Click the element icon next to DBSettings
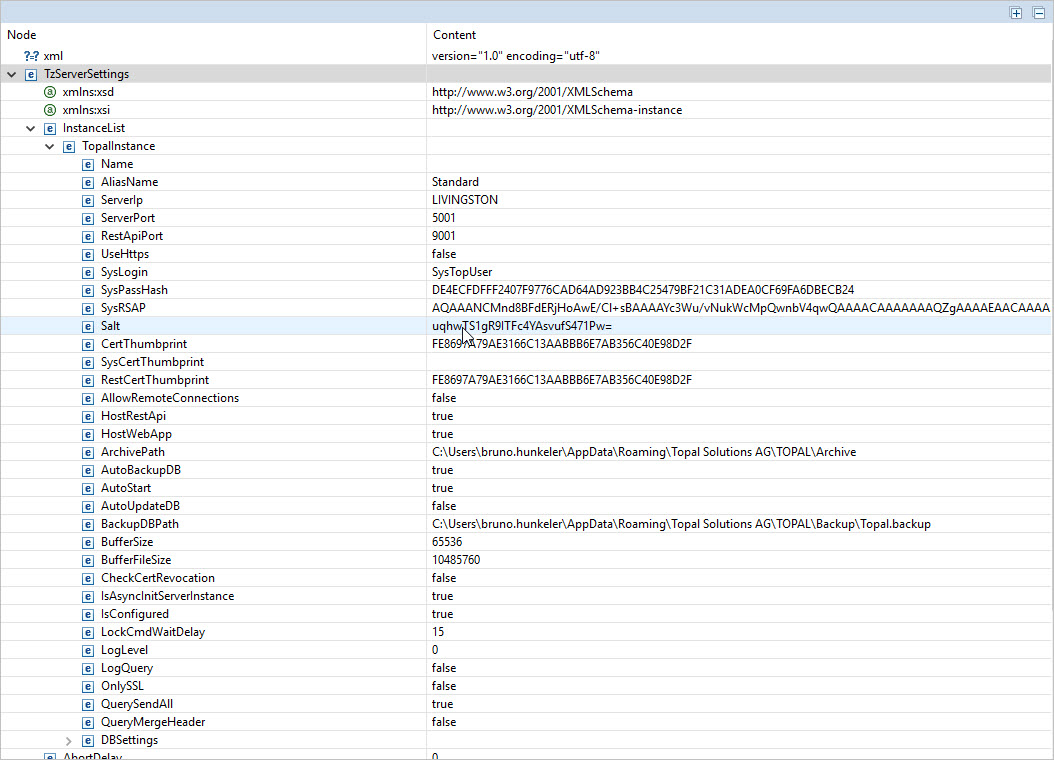 pyautogui.click(x=88, y=740)
